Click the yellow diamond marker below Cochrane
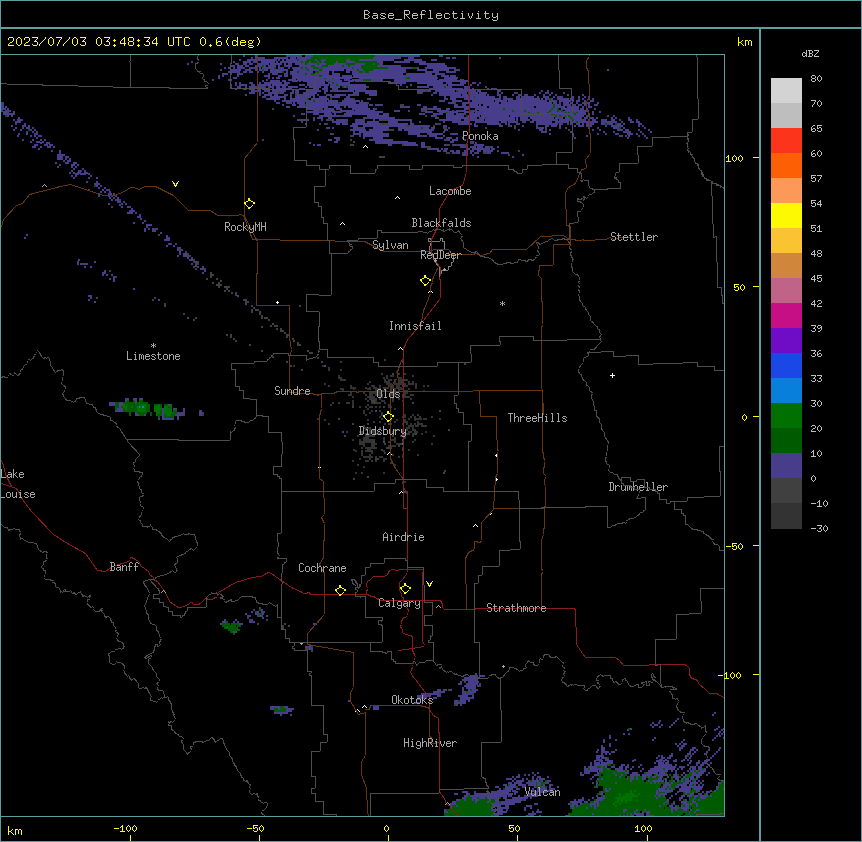This screenshot has height=842, width=862. coord(340,590)
